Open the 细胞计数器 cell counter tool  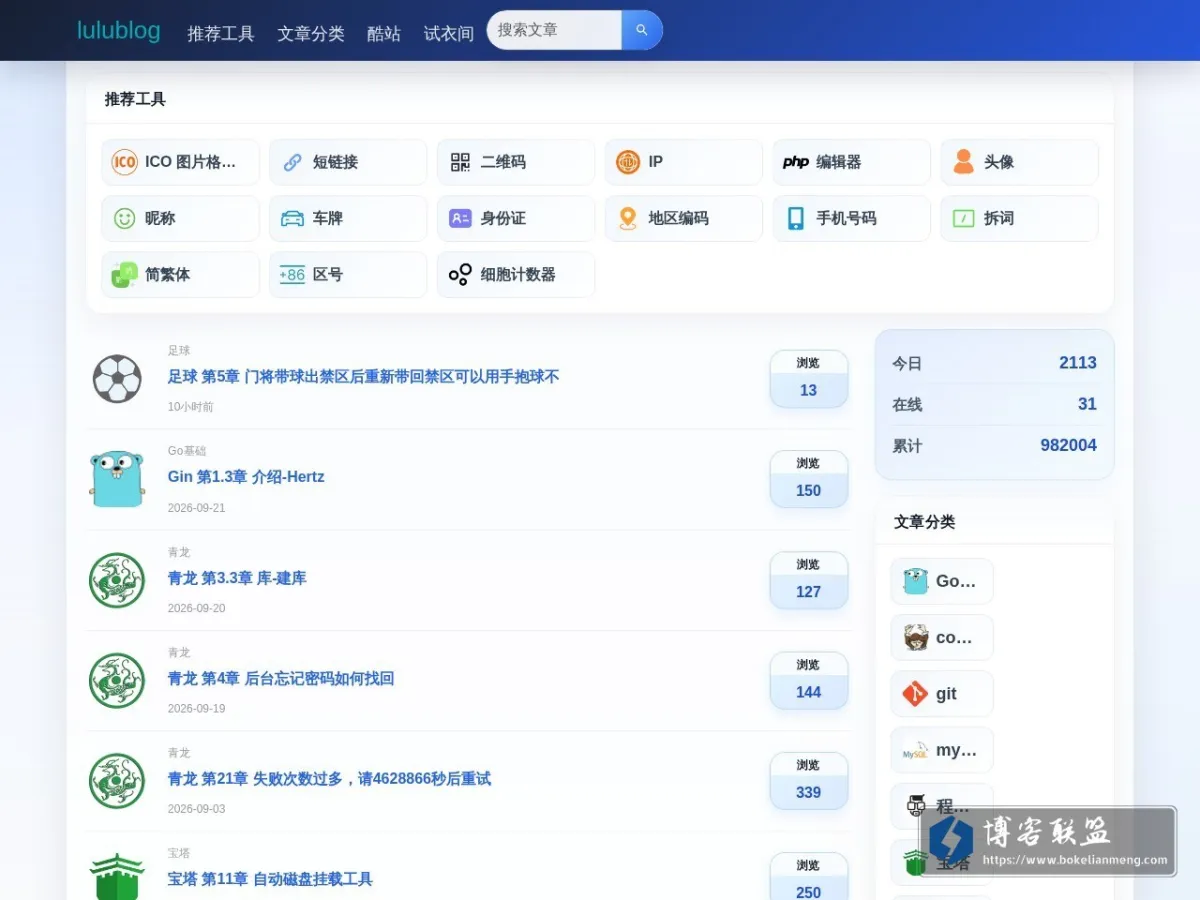pos(516,274)
